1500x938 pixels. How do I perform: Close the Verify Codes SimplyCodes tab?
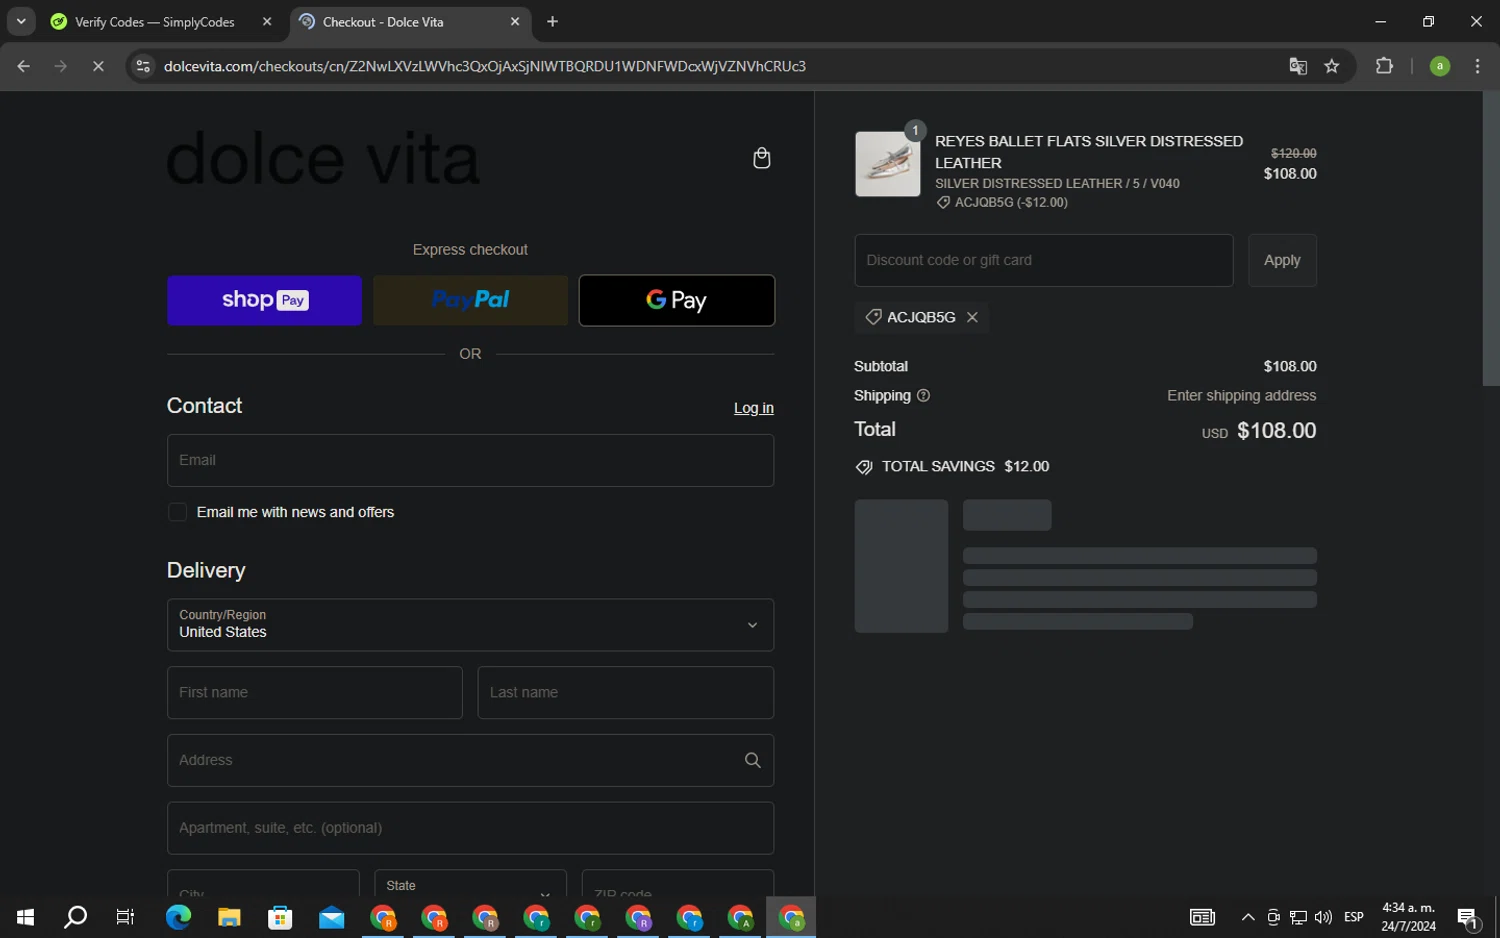[x=267, y=21]
